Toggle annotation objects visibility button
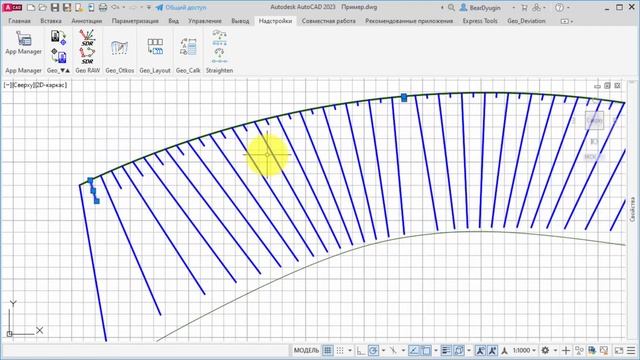The height and width of the screenshot is (360, 640). [480, 350]
